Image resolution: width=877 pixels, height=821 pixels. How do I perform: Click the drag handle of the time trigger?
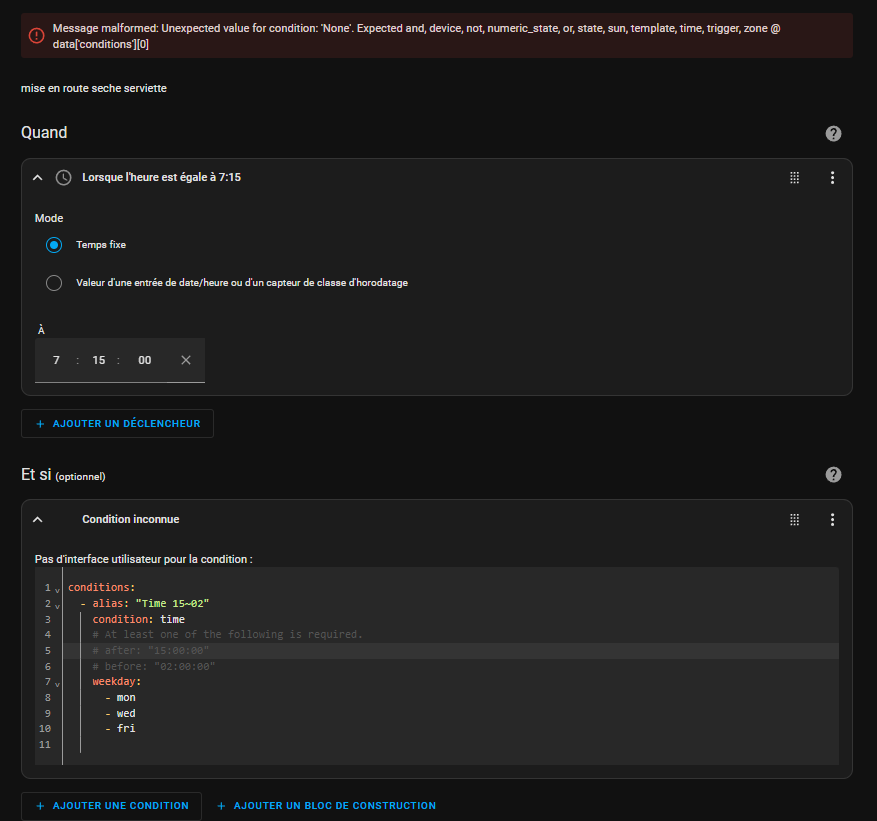[795, 177]
